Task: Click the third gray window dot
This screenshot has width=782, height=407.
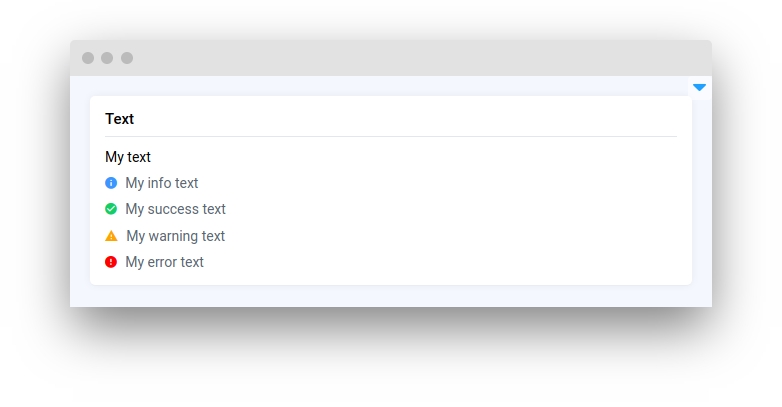Action: (127, 58)
